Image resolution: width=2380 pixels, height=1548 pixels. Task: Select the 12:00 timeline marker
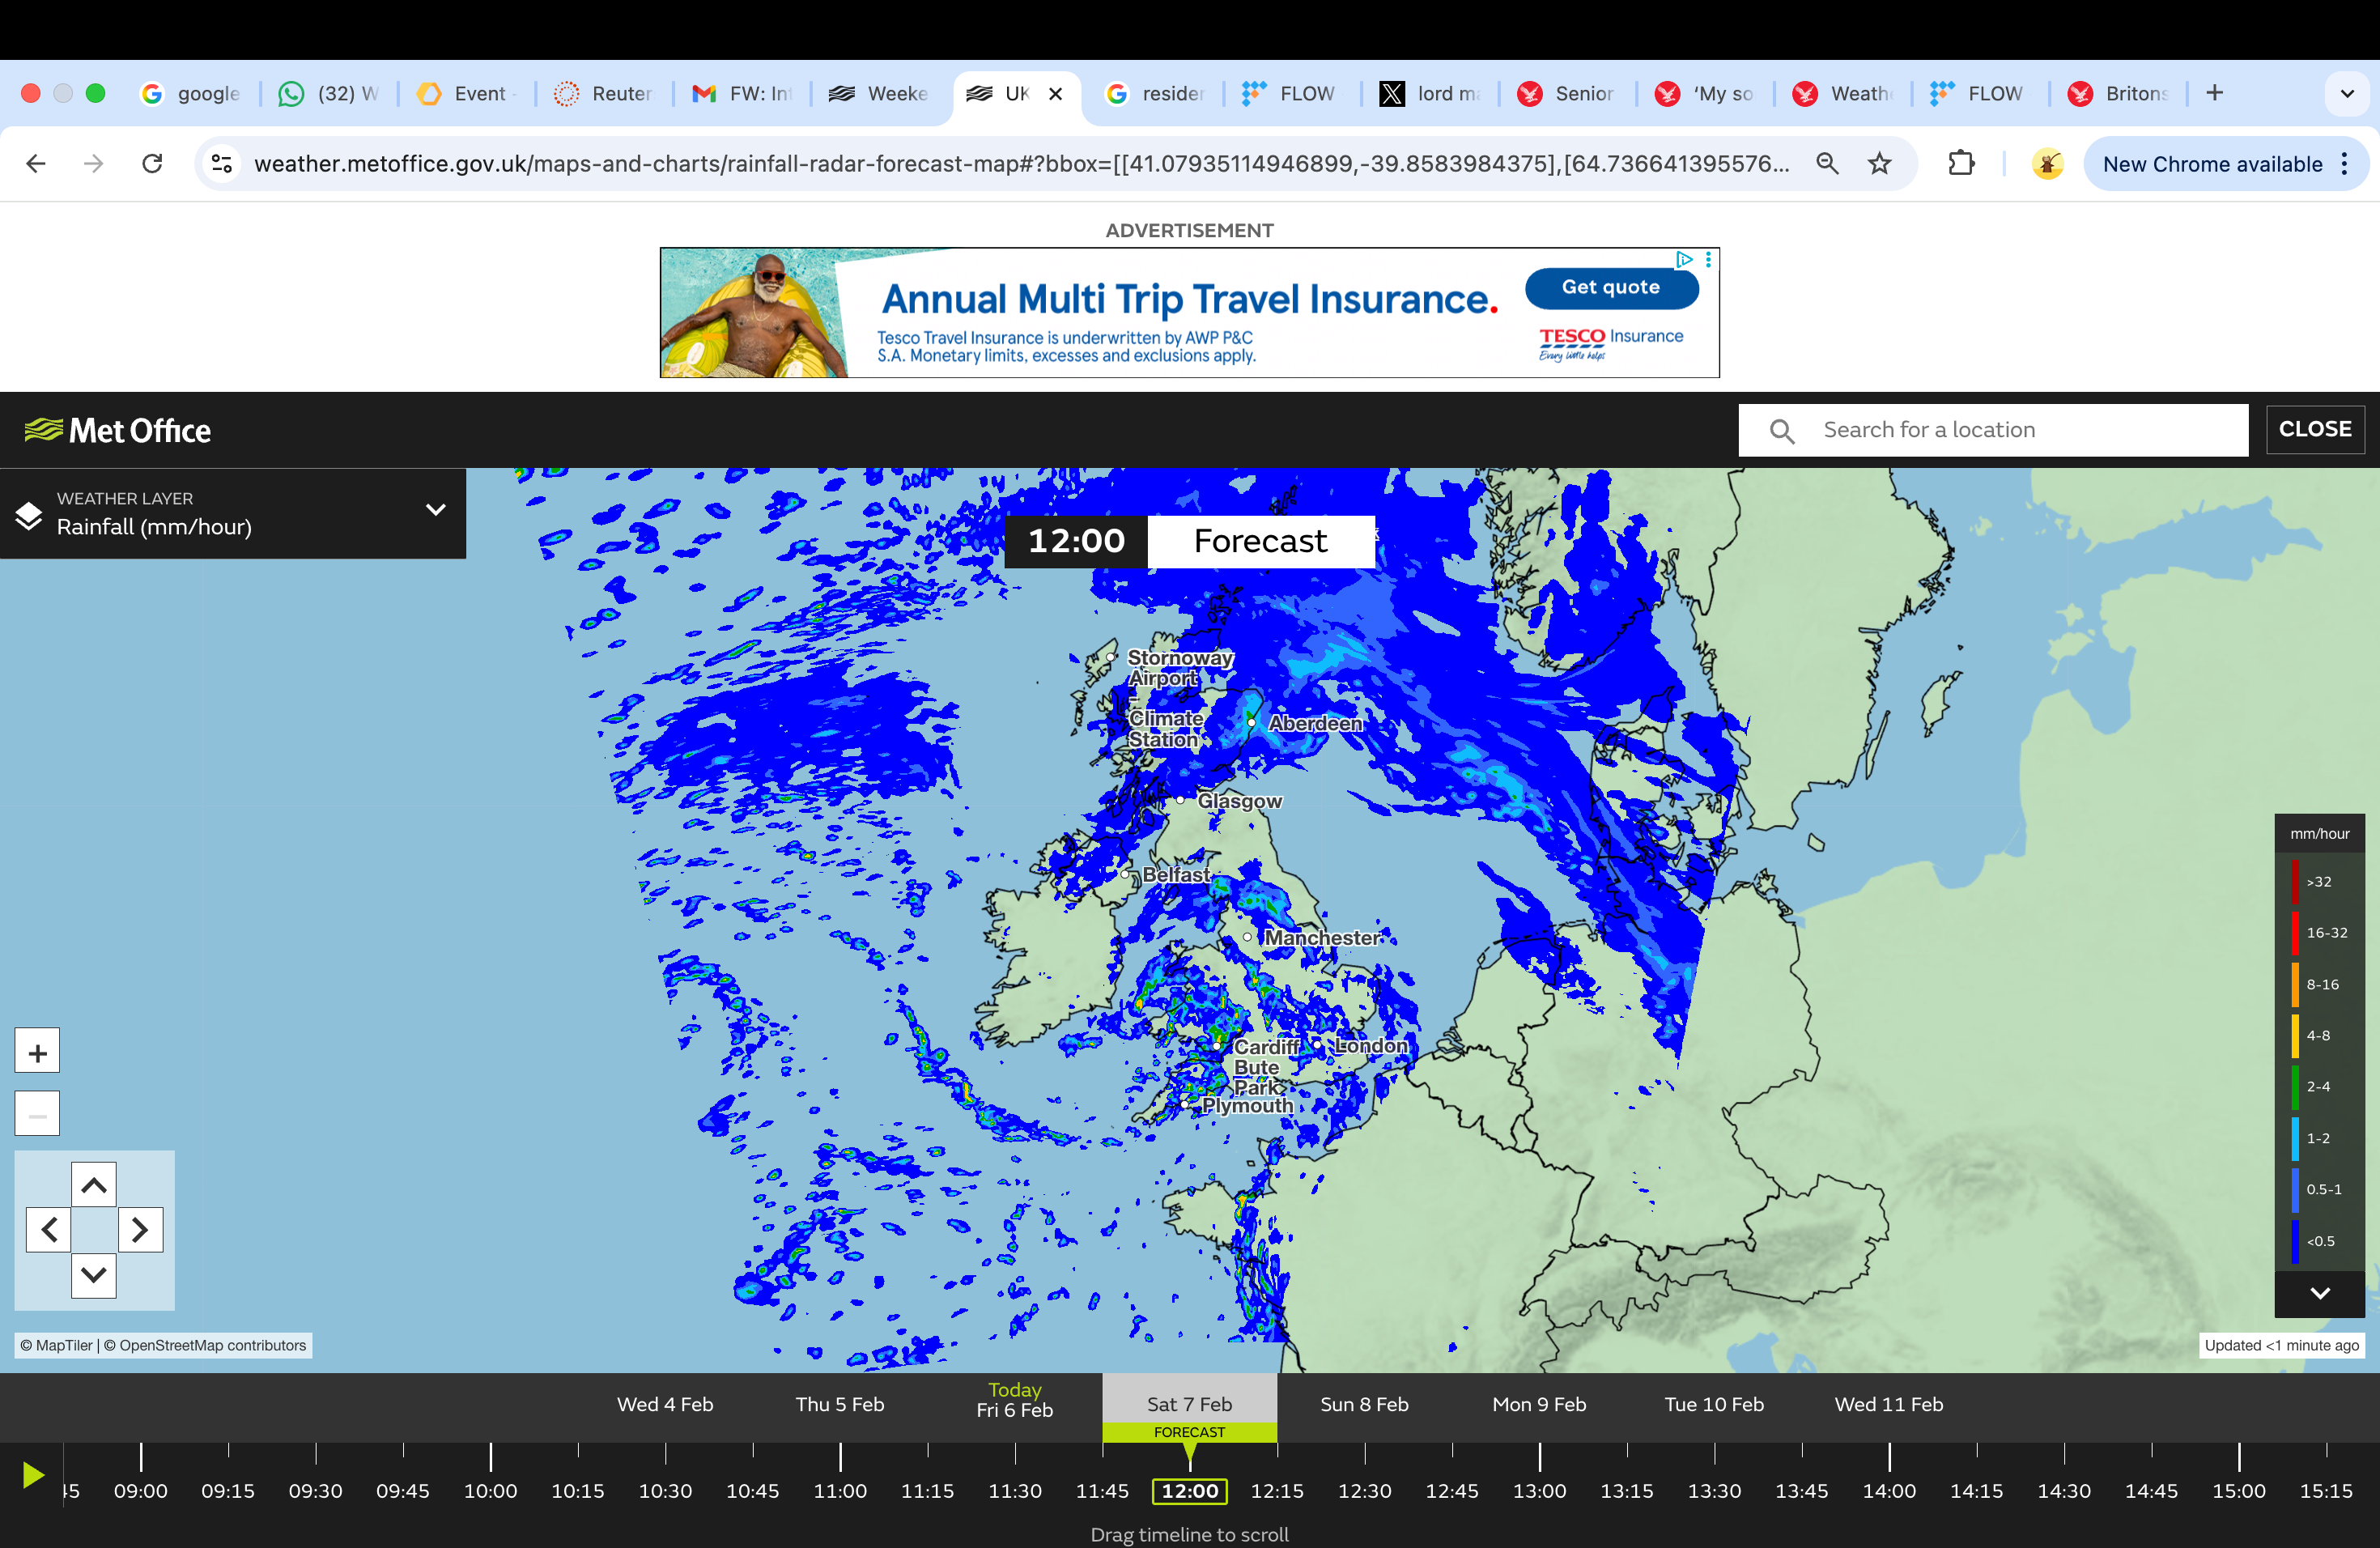click(x=1189, y=1490)
